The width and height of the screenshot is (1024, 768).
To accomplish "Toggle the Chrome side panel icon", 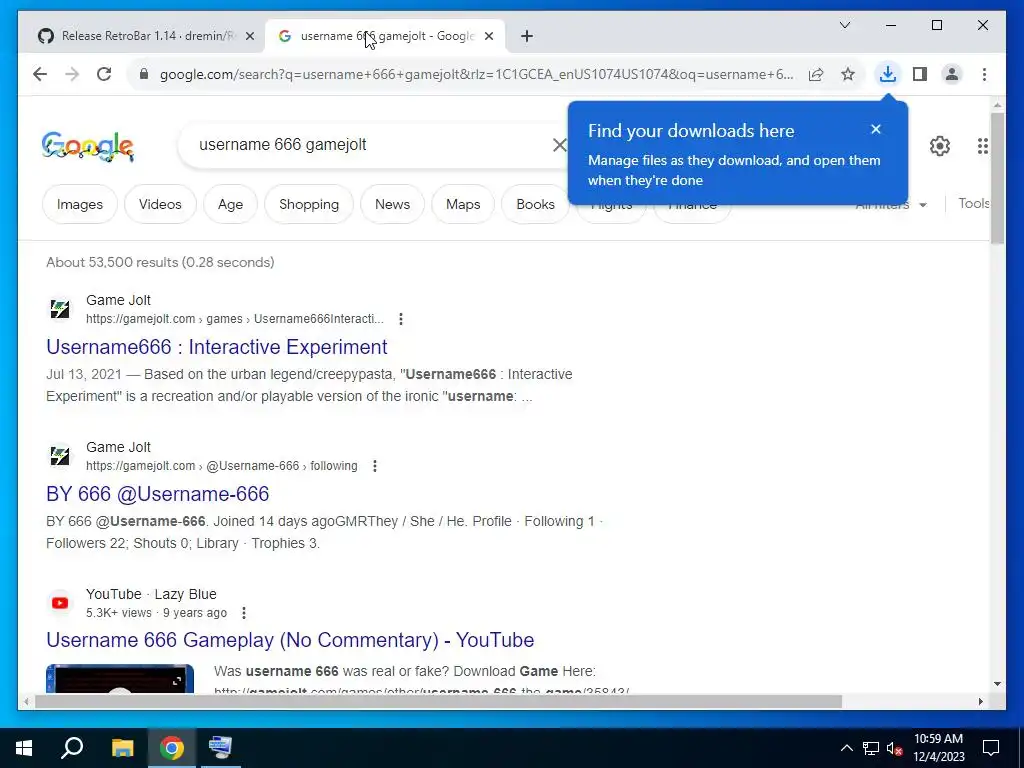I will tap(920, 74).
